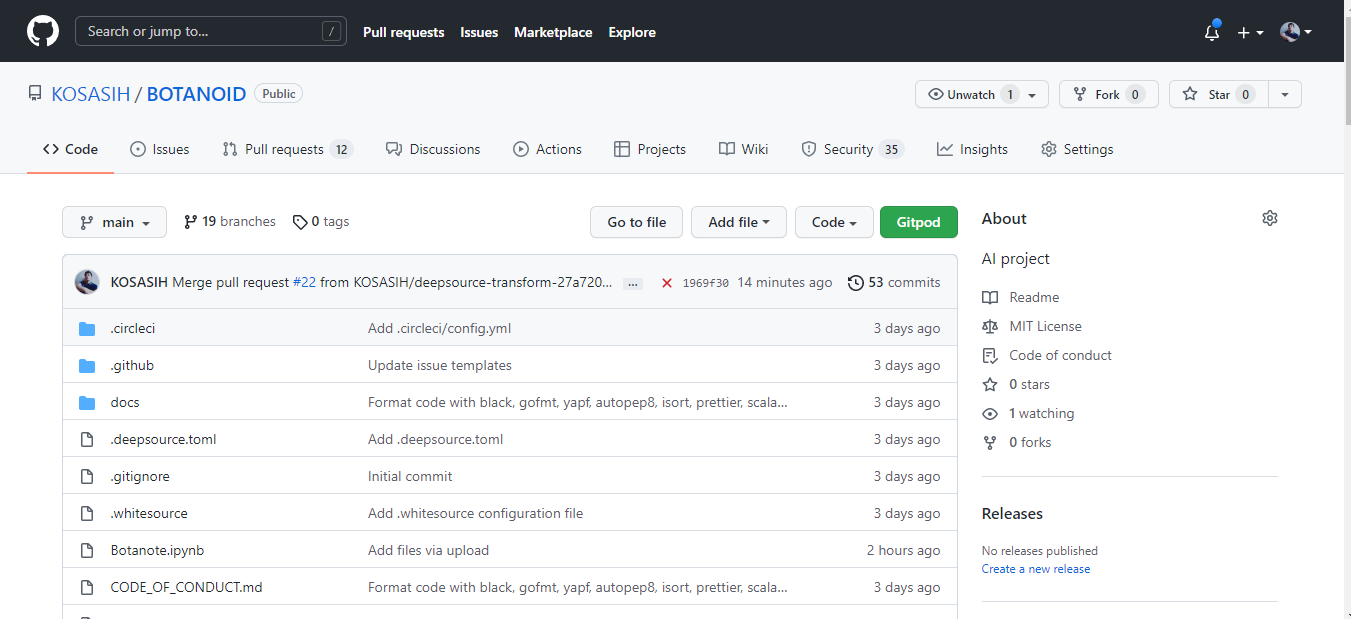This screenshot has width=1351, height=619.
Task: Open commit 'Initial commit'
Action: click(x=410, y=476)
